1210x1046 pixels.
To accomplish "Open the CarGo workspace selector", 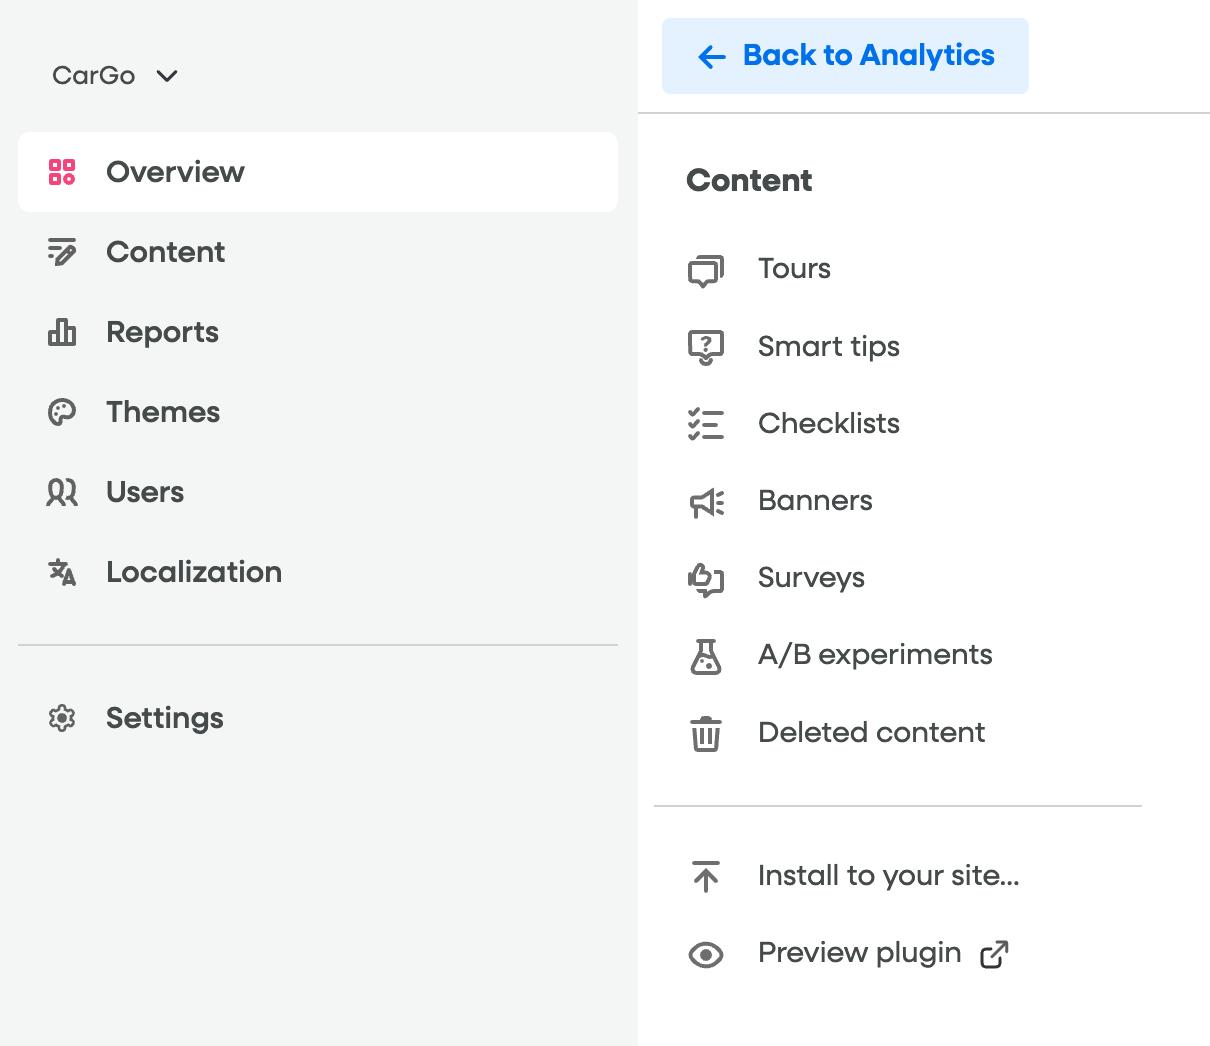I will [95, 76].
